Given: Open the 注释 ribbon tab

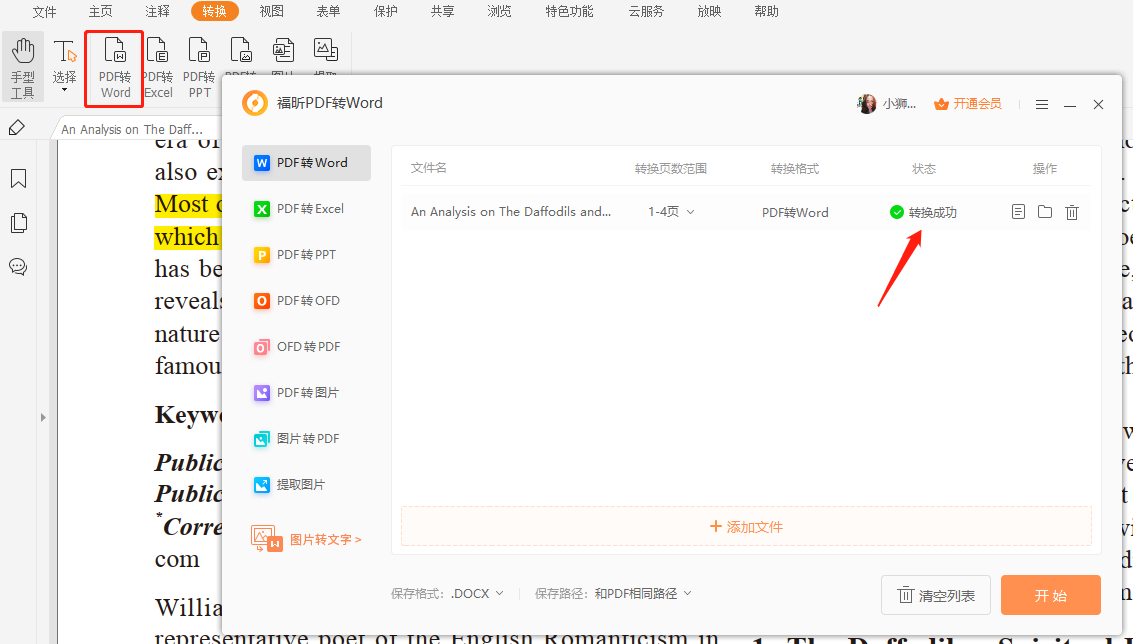Looking at the screenshot, I should 158,12.
